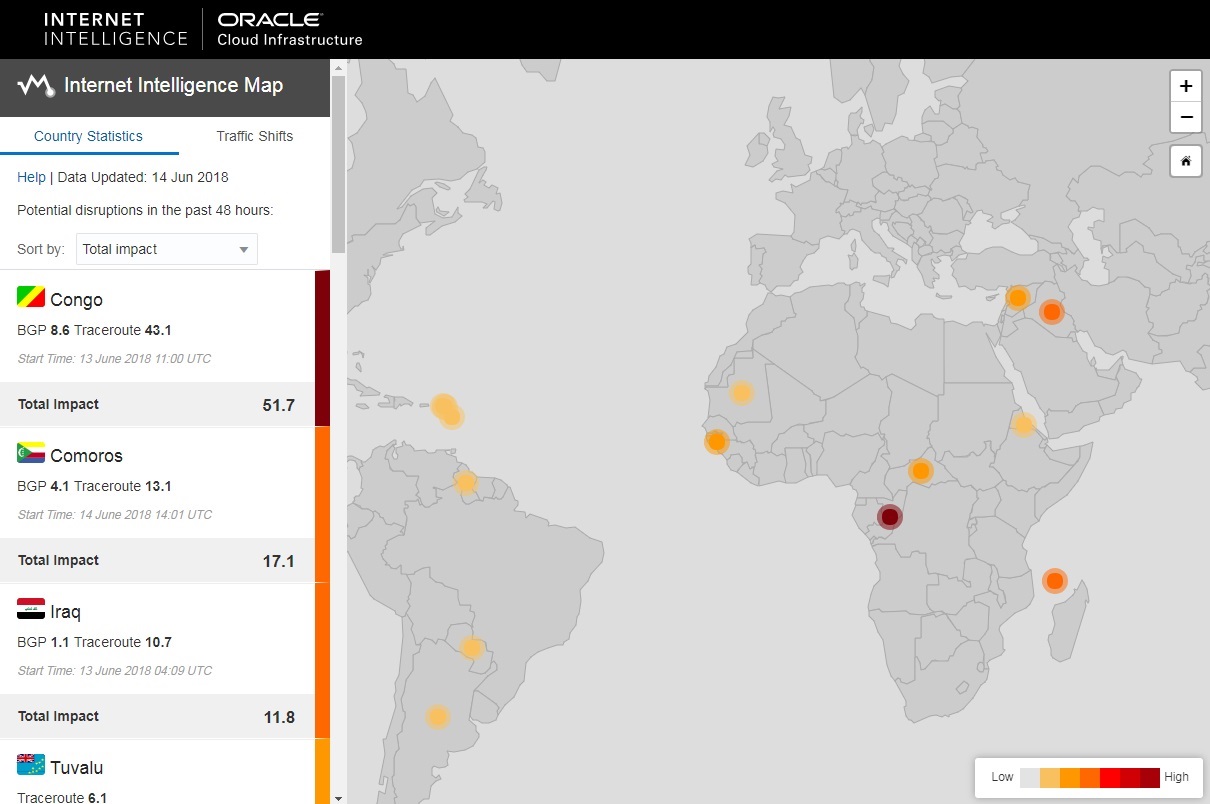Click the yellow marker over Senegal
Image resolution: width=1210 pixels, height=804 pixels.
click(x=716, y=439)
